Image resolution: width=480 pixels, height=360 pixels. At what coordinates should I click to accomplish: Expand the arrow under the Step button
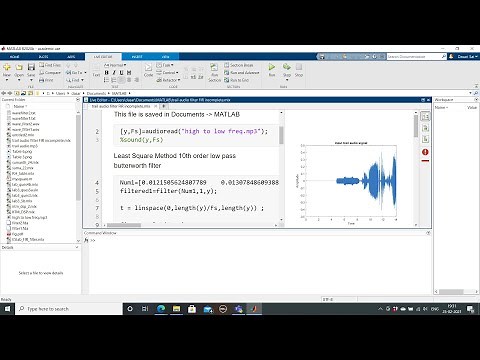pos(287,80)
